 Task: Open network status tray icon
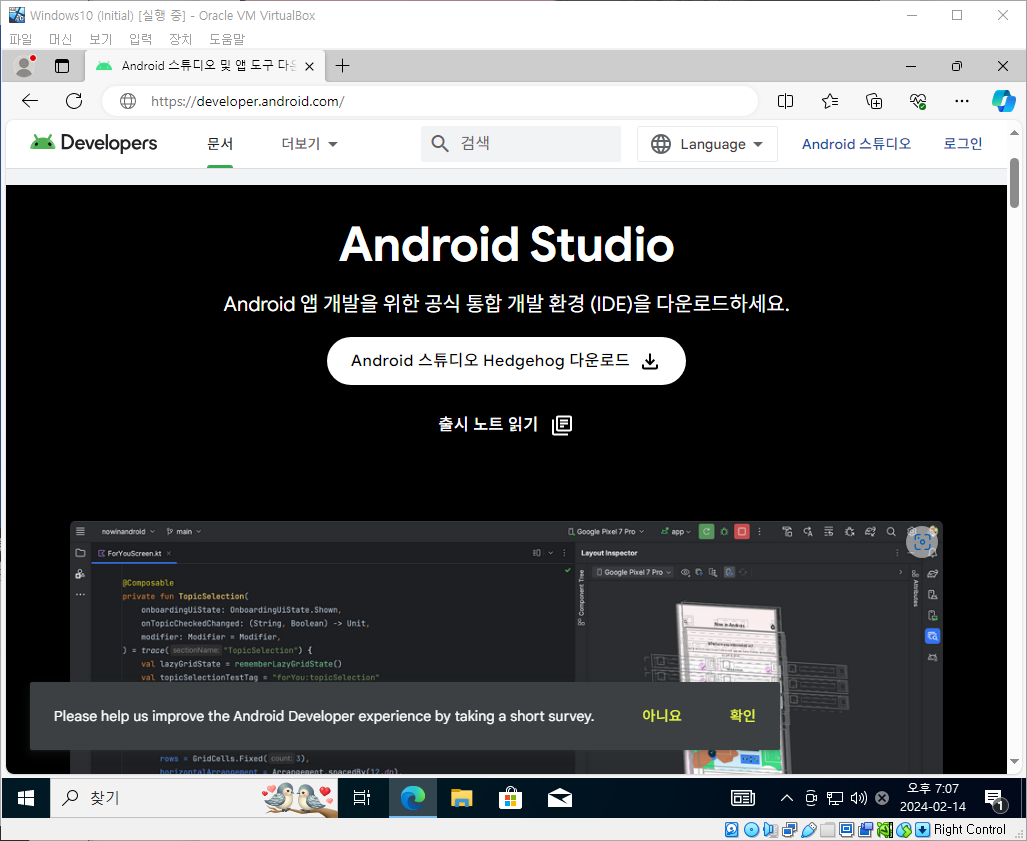click(x=834, y=798)
